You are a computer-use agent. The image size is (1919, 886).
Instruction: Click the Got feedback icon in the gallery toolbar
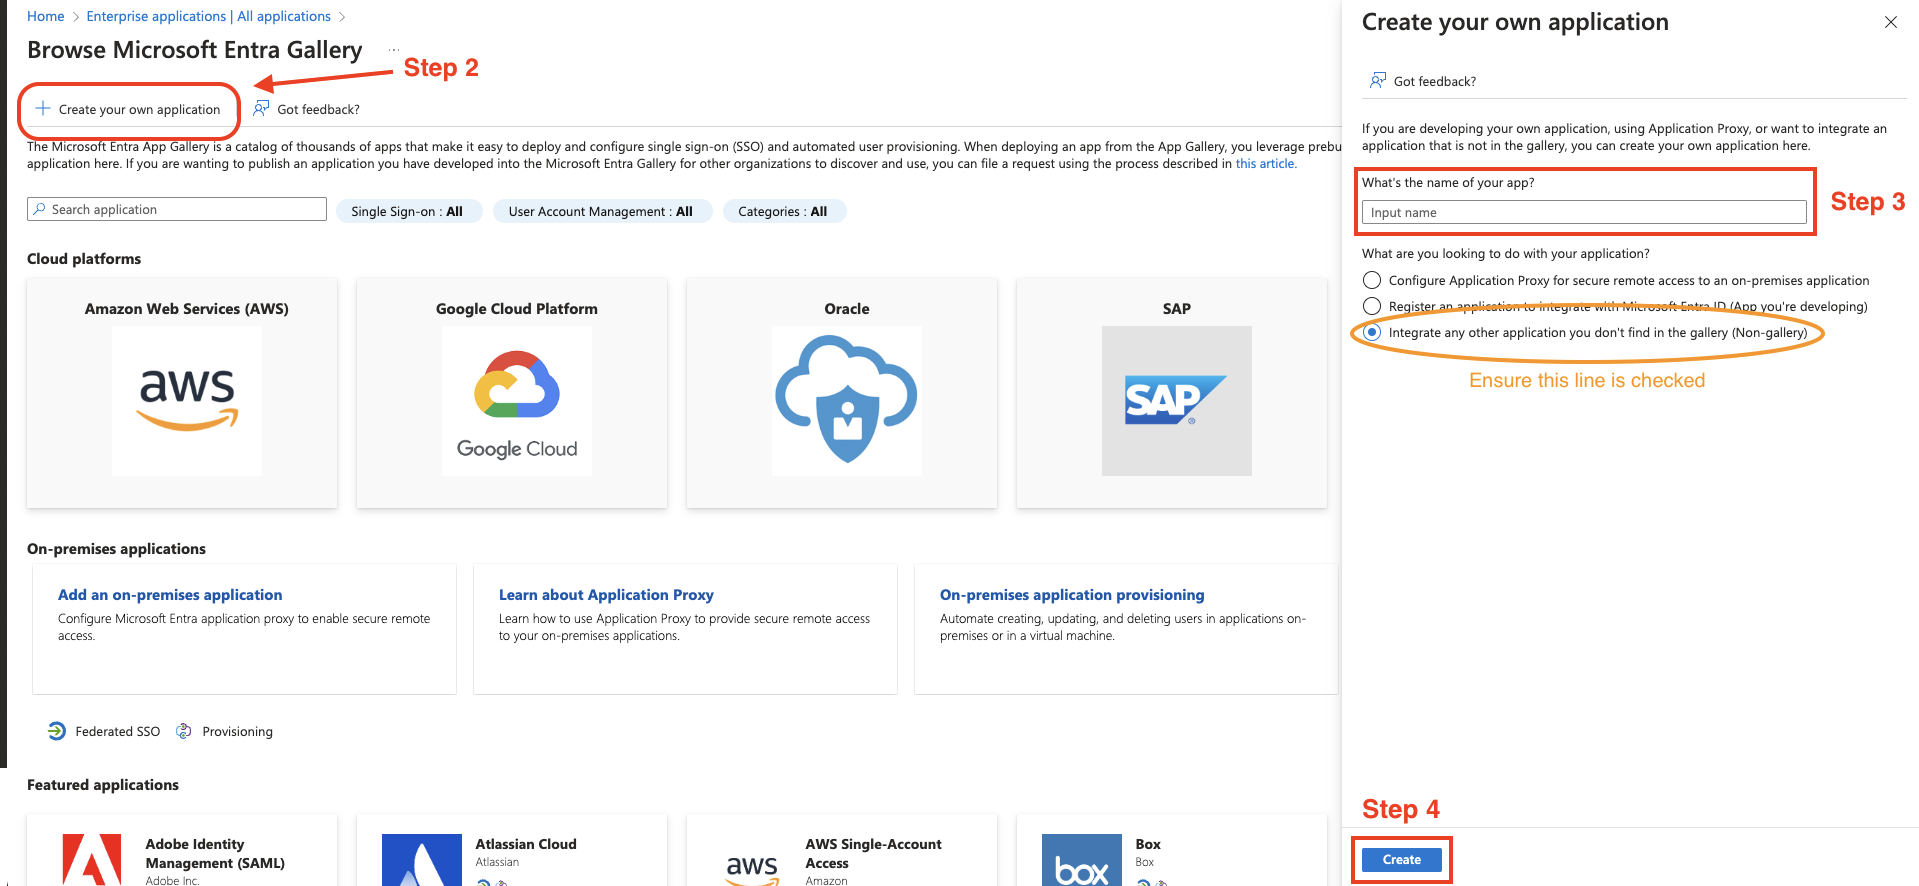point(261,108)
